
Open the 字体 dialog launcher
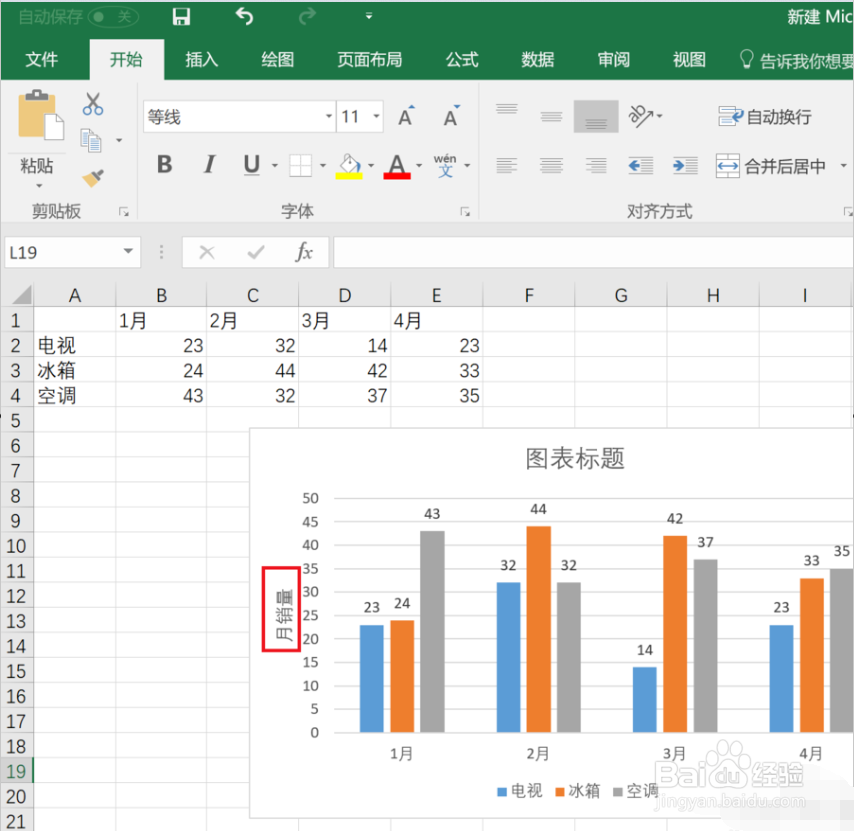click(465, 212)
